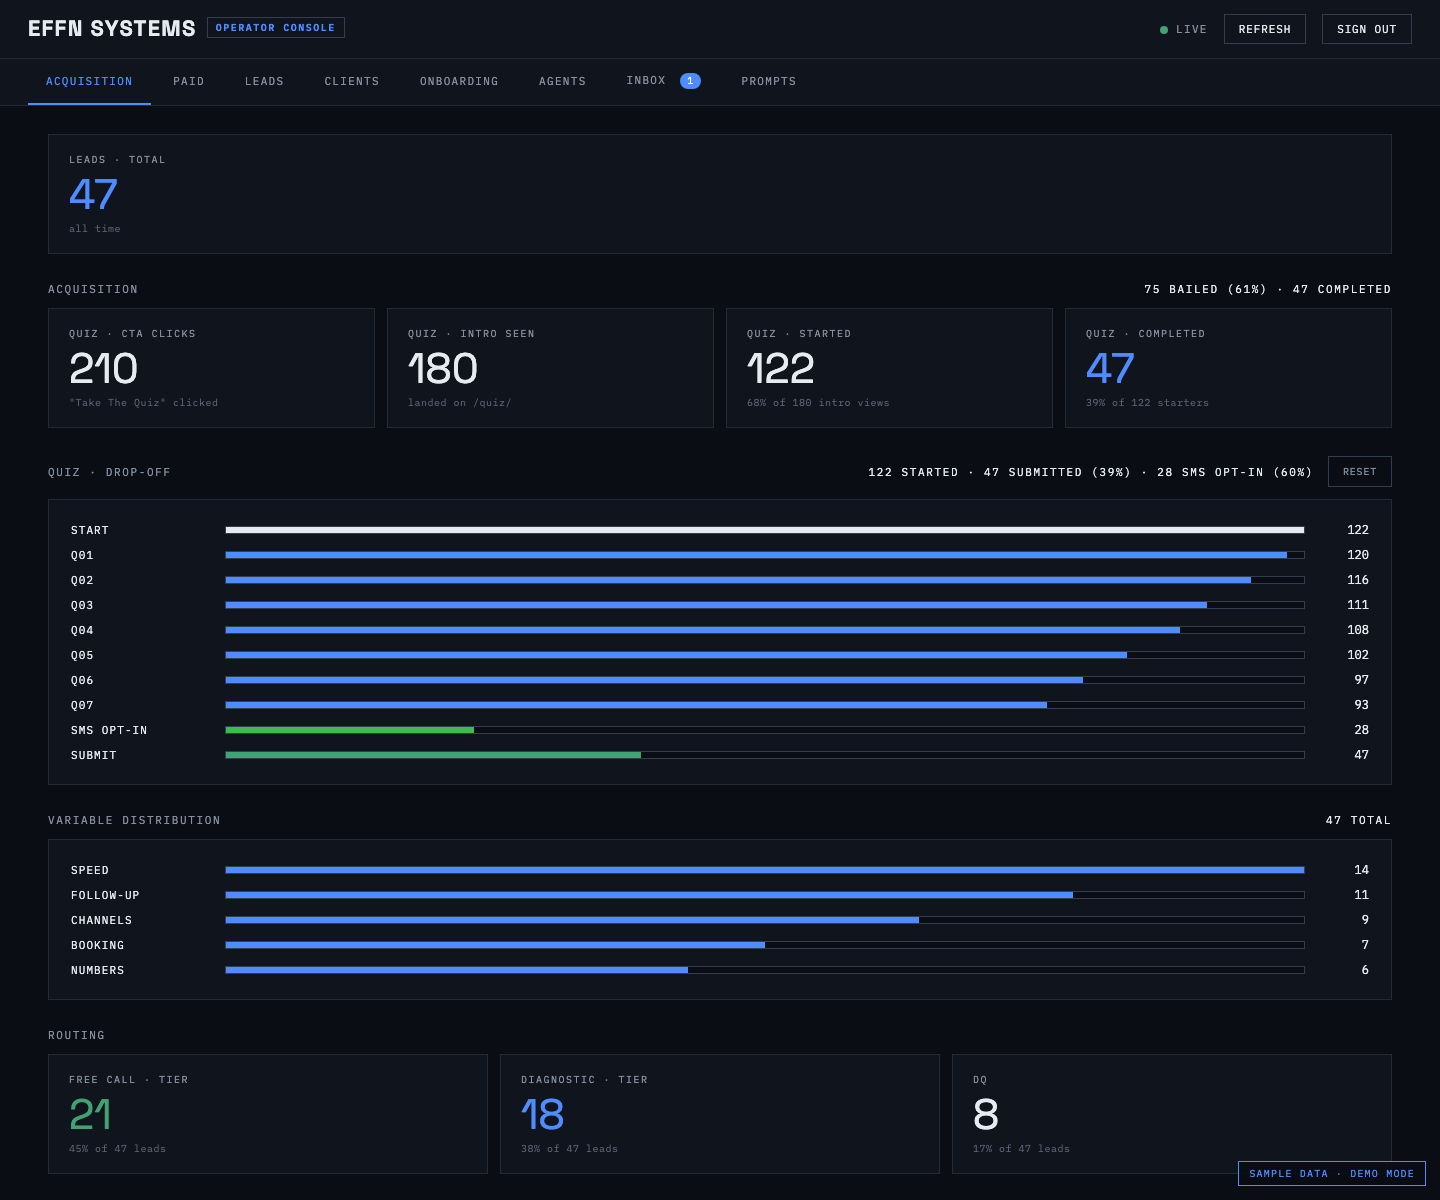This screenshot has height=1200, width=1440.
Task: Click the START drop-off bar
Action: [x=765, y=530]
